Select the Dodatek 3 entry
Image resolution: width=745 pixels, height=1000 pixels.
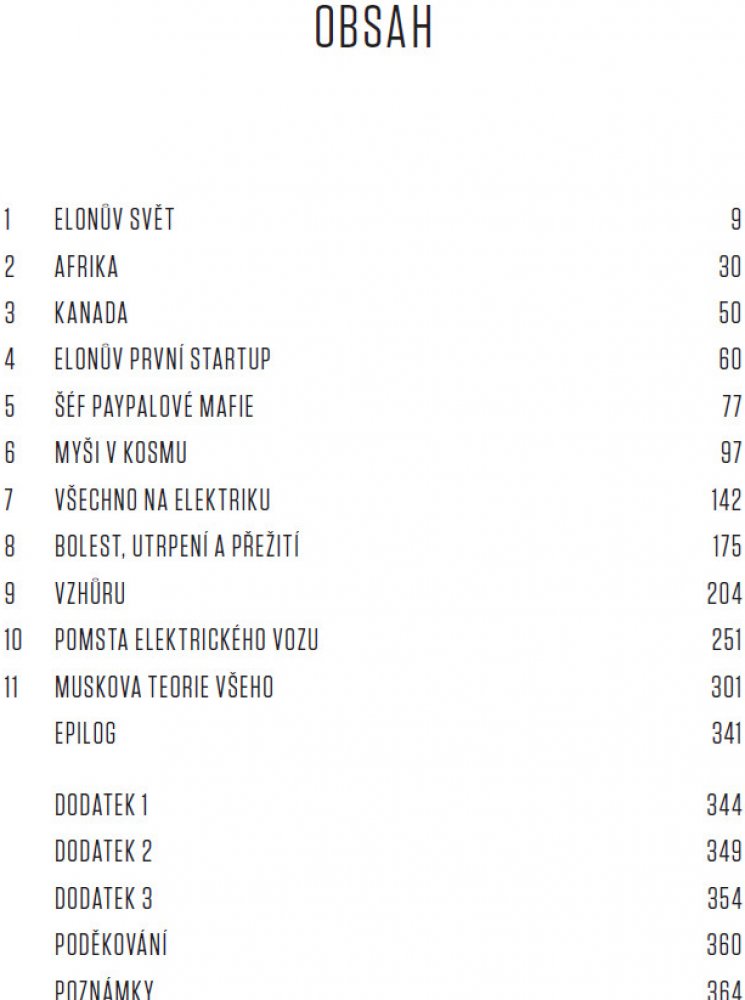[x=103, y=898]
